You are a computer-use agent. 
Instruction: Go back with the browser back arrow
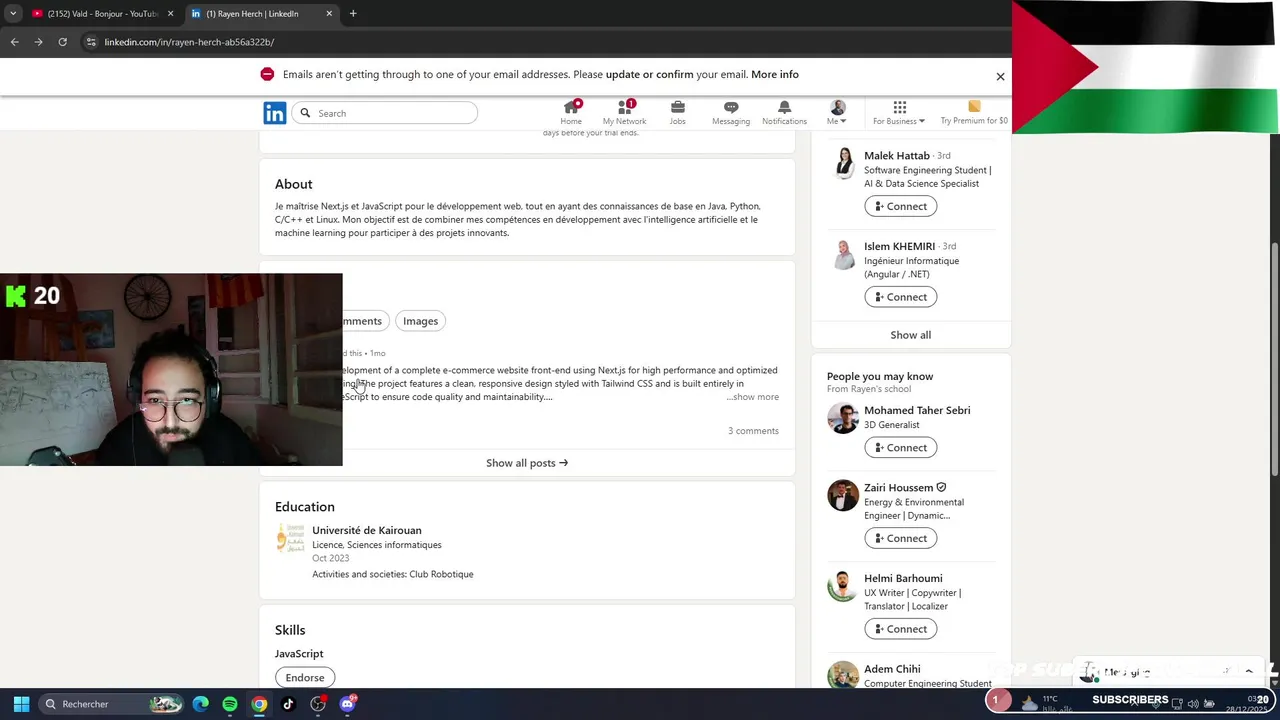point(14,42)
